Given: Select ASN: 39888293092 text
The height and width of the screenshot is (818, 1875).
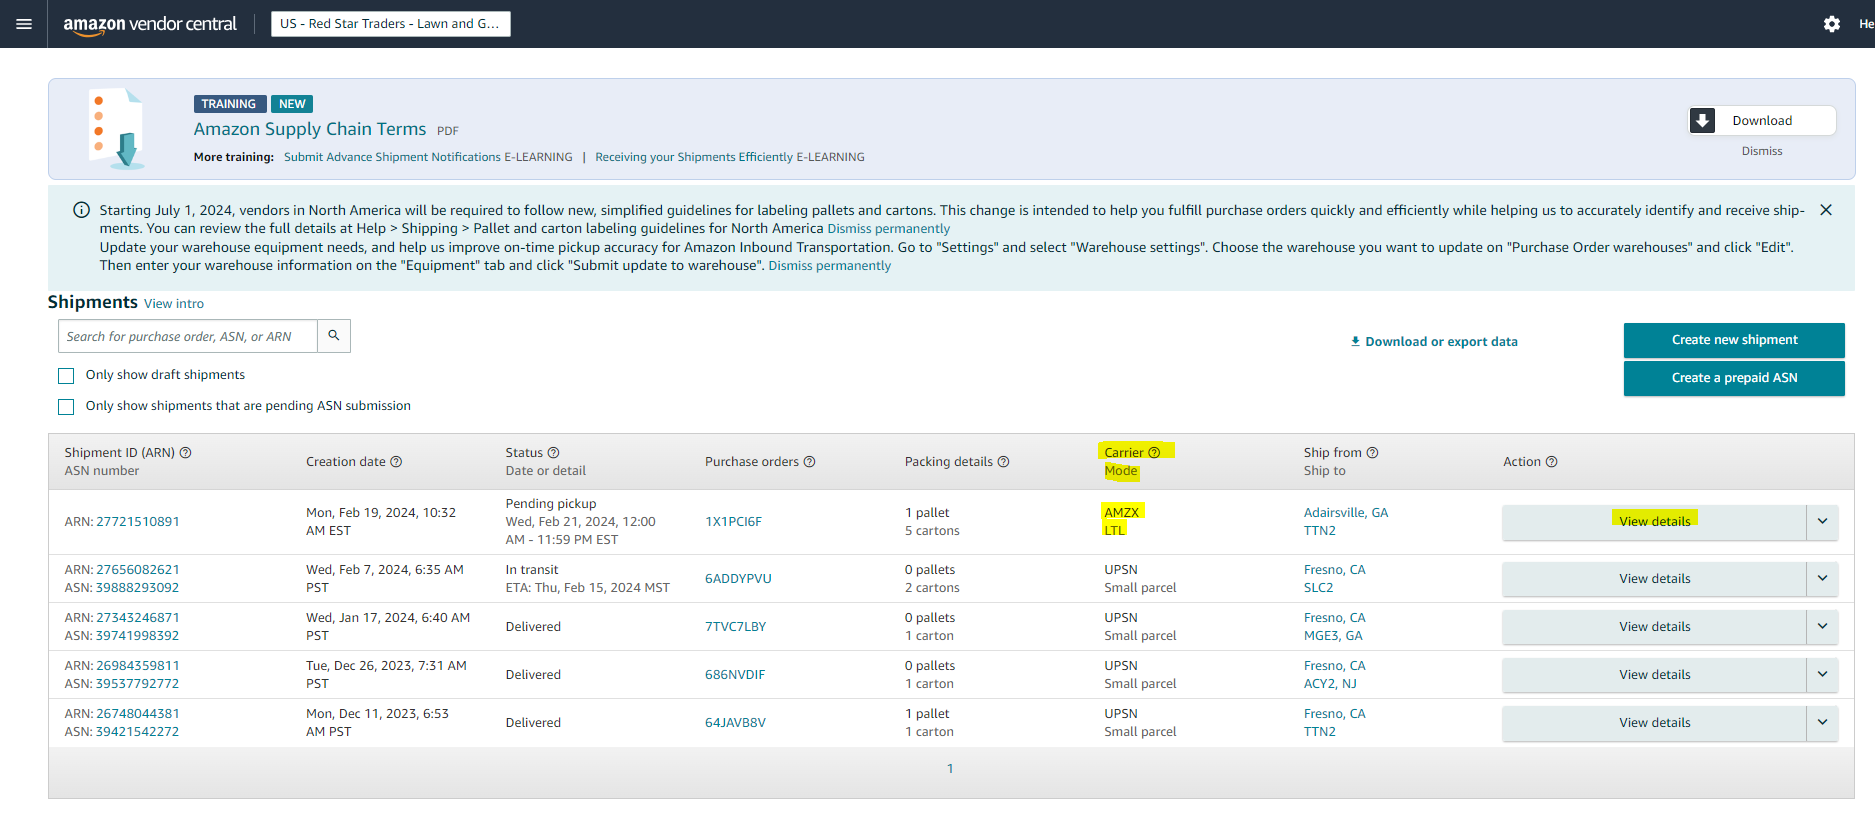Looking at the screenshot, I should coord(122,588).
